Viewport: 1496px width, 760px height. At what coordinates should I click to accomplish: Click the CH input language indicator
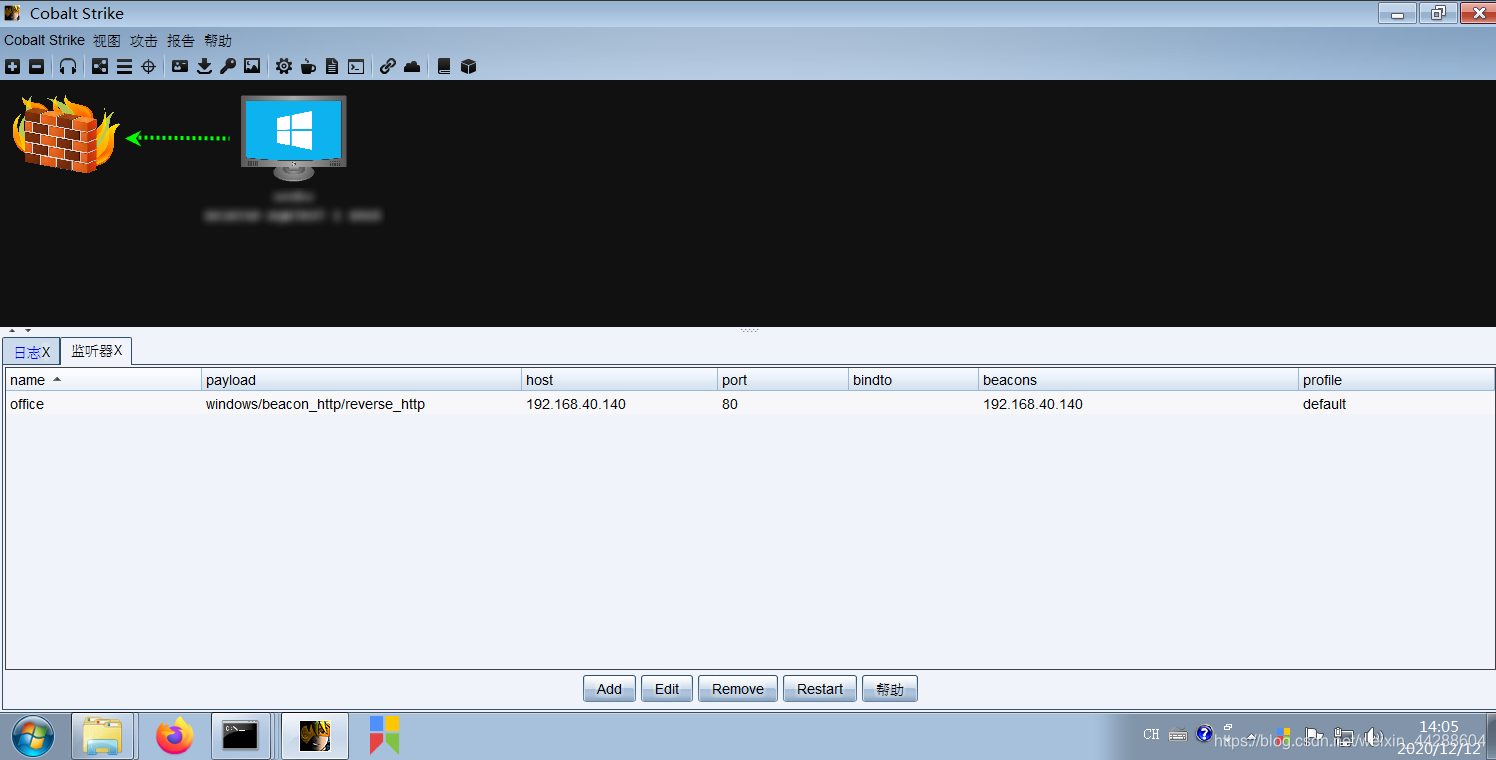1151,734
